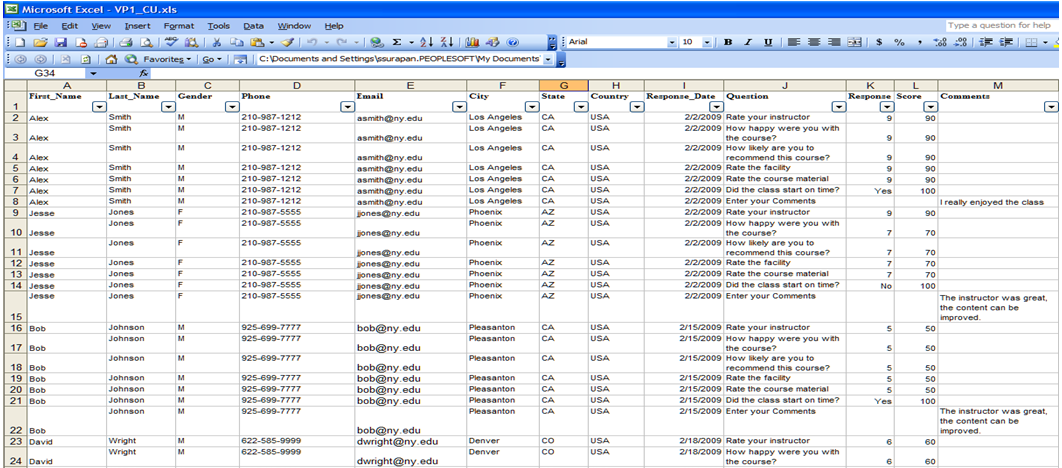Image resolution: width=1062 pixels, height=468 pixels.
Task: Select the Format Painter brush icon
Action: [286, 42]
